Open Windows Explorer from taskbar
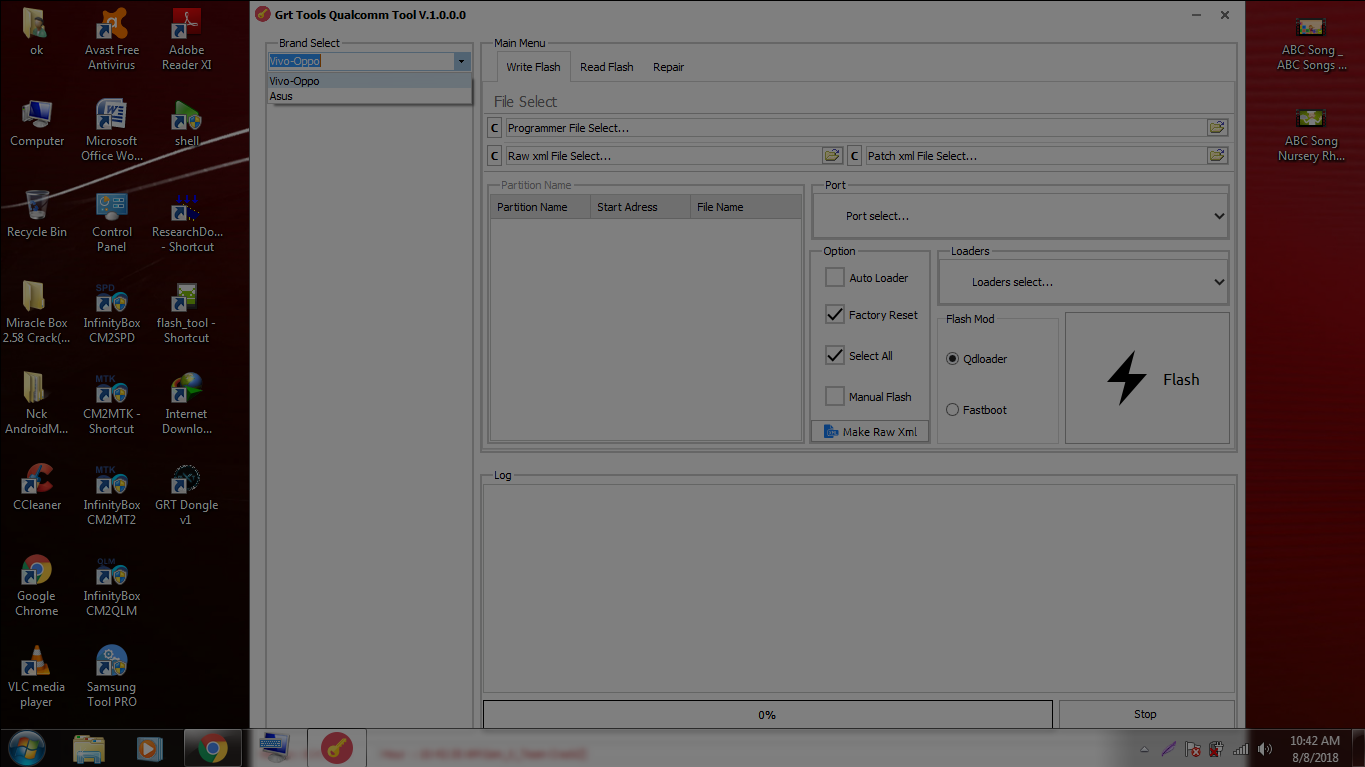The image size is (1365, 767). [x=89, y=748]
